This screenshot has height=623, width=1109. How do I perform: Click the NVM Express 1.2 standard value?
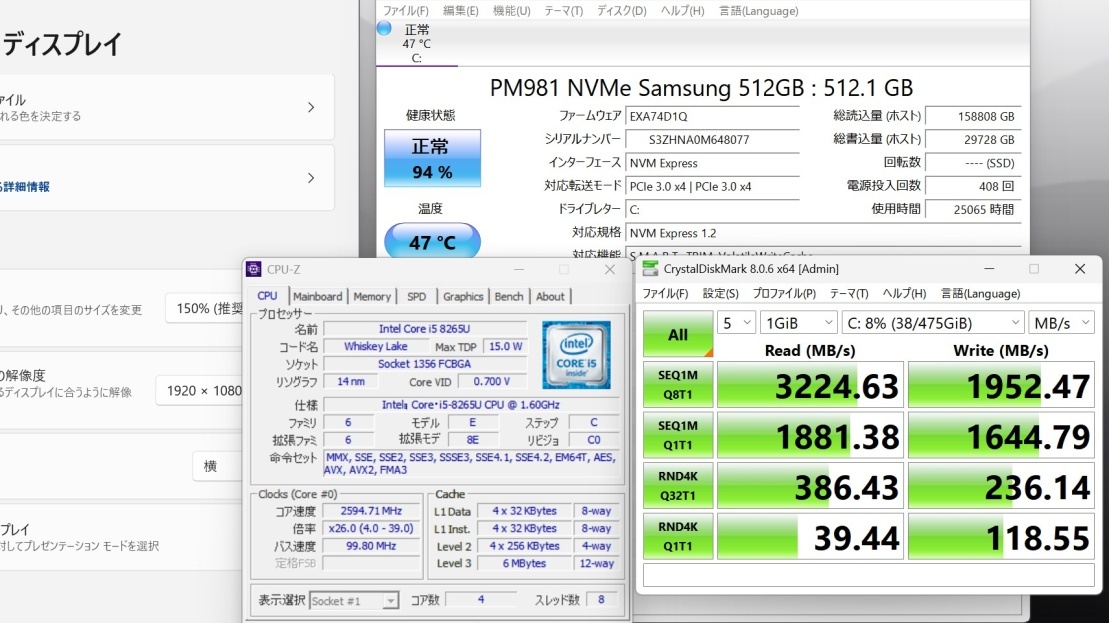point(823,233)
